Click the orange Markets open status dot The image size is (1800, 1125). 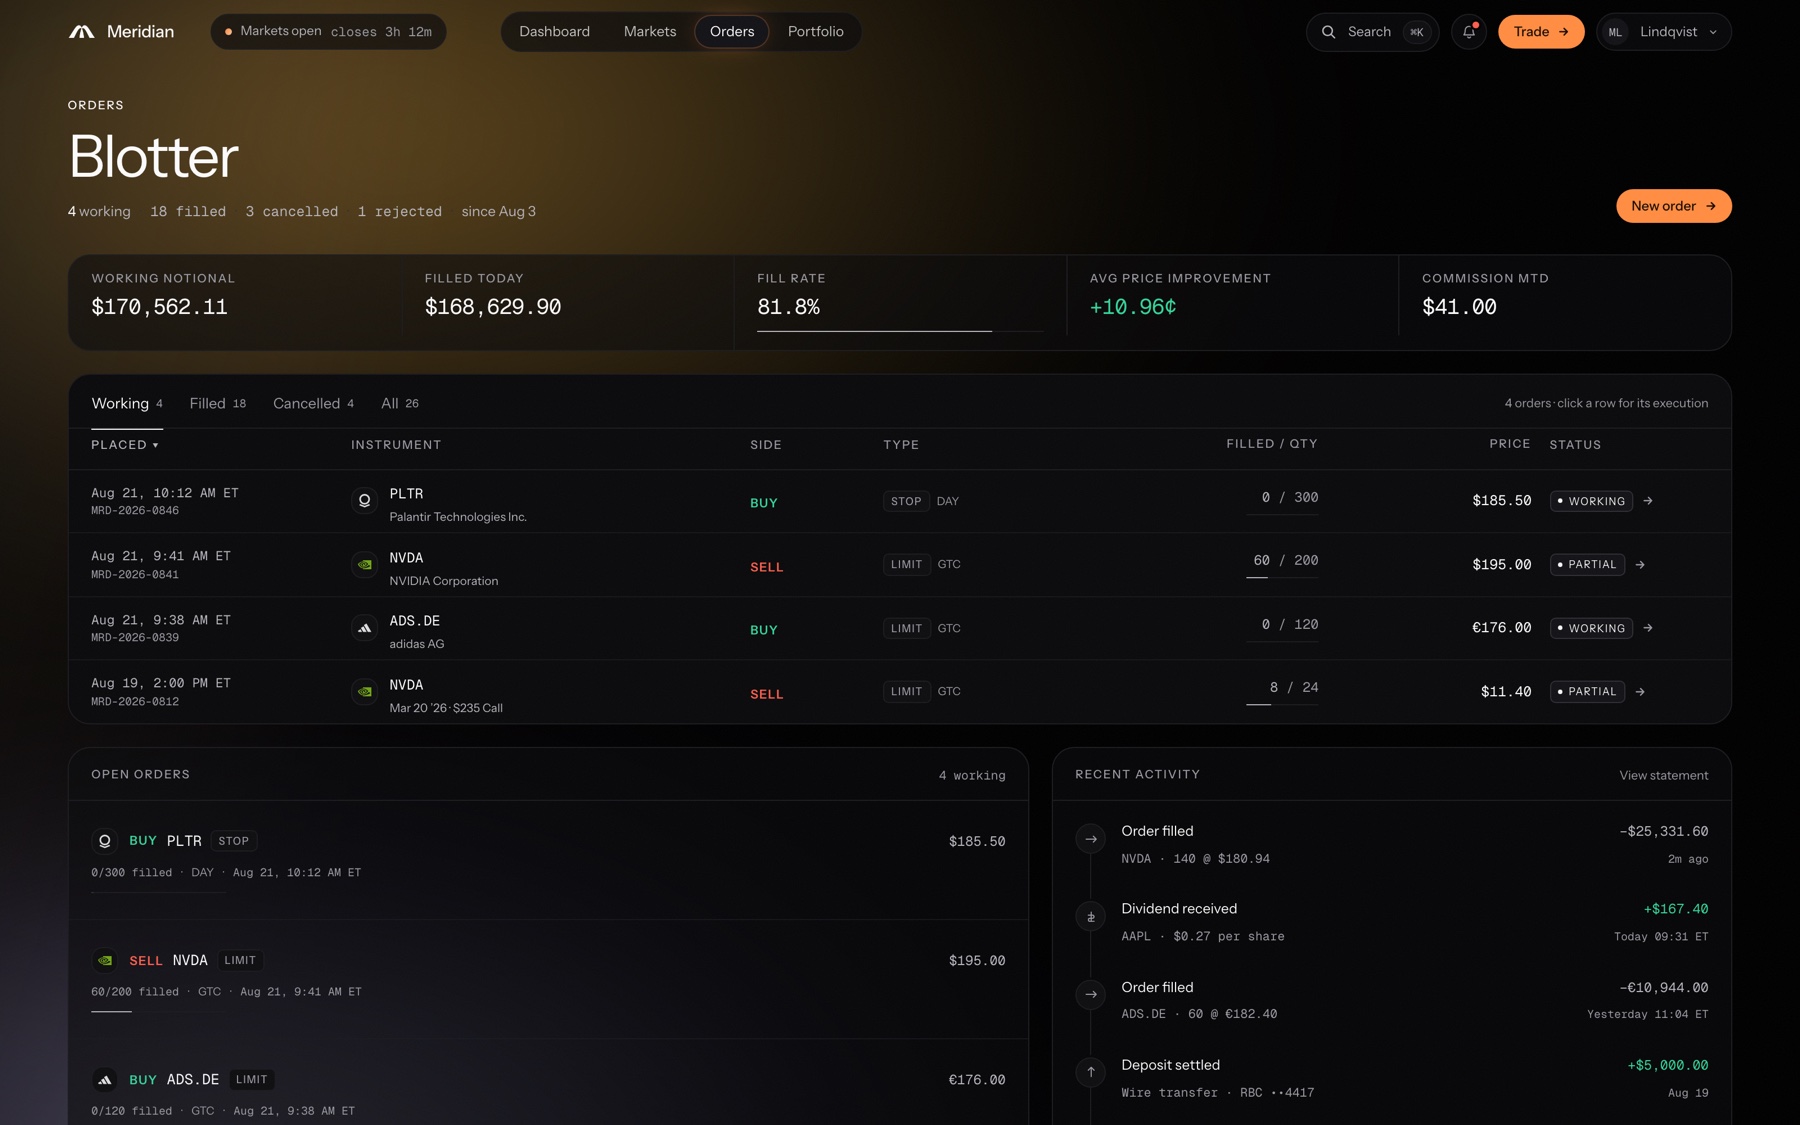click(x=229, y=32)
